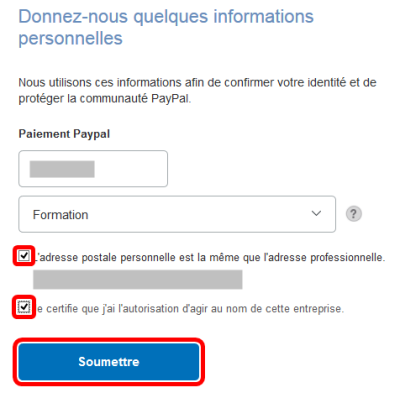
Task: Click the word 'personnelles' in the heading
Action: tap(71, 39)
